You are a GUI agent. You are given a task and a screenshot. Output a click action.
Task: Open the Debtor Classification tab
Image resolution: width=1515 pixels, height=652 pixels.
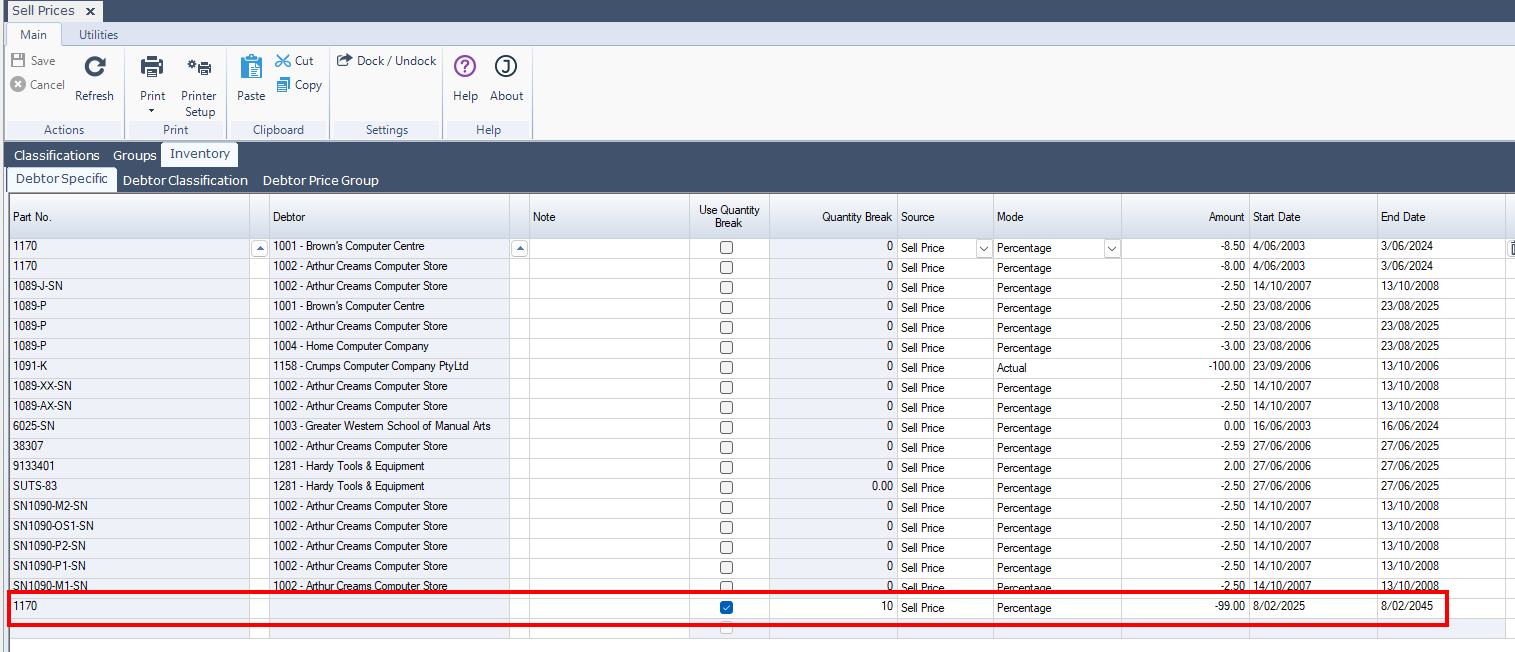pos(185,181)
